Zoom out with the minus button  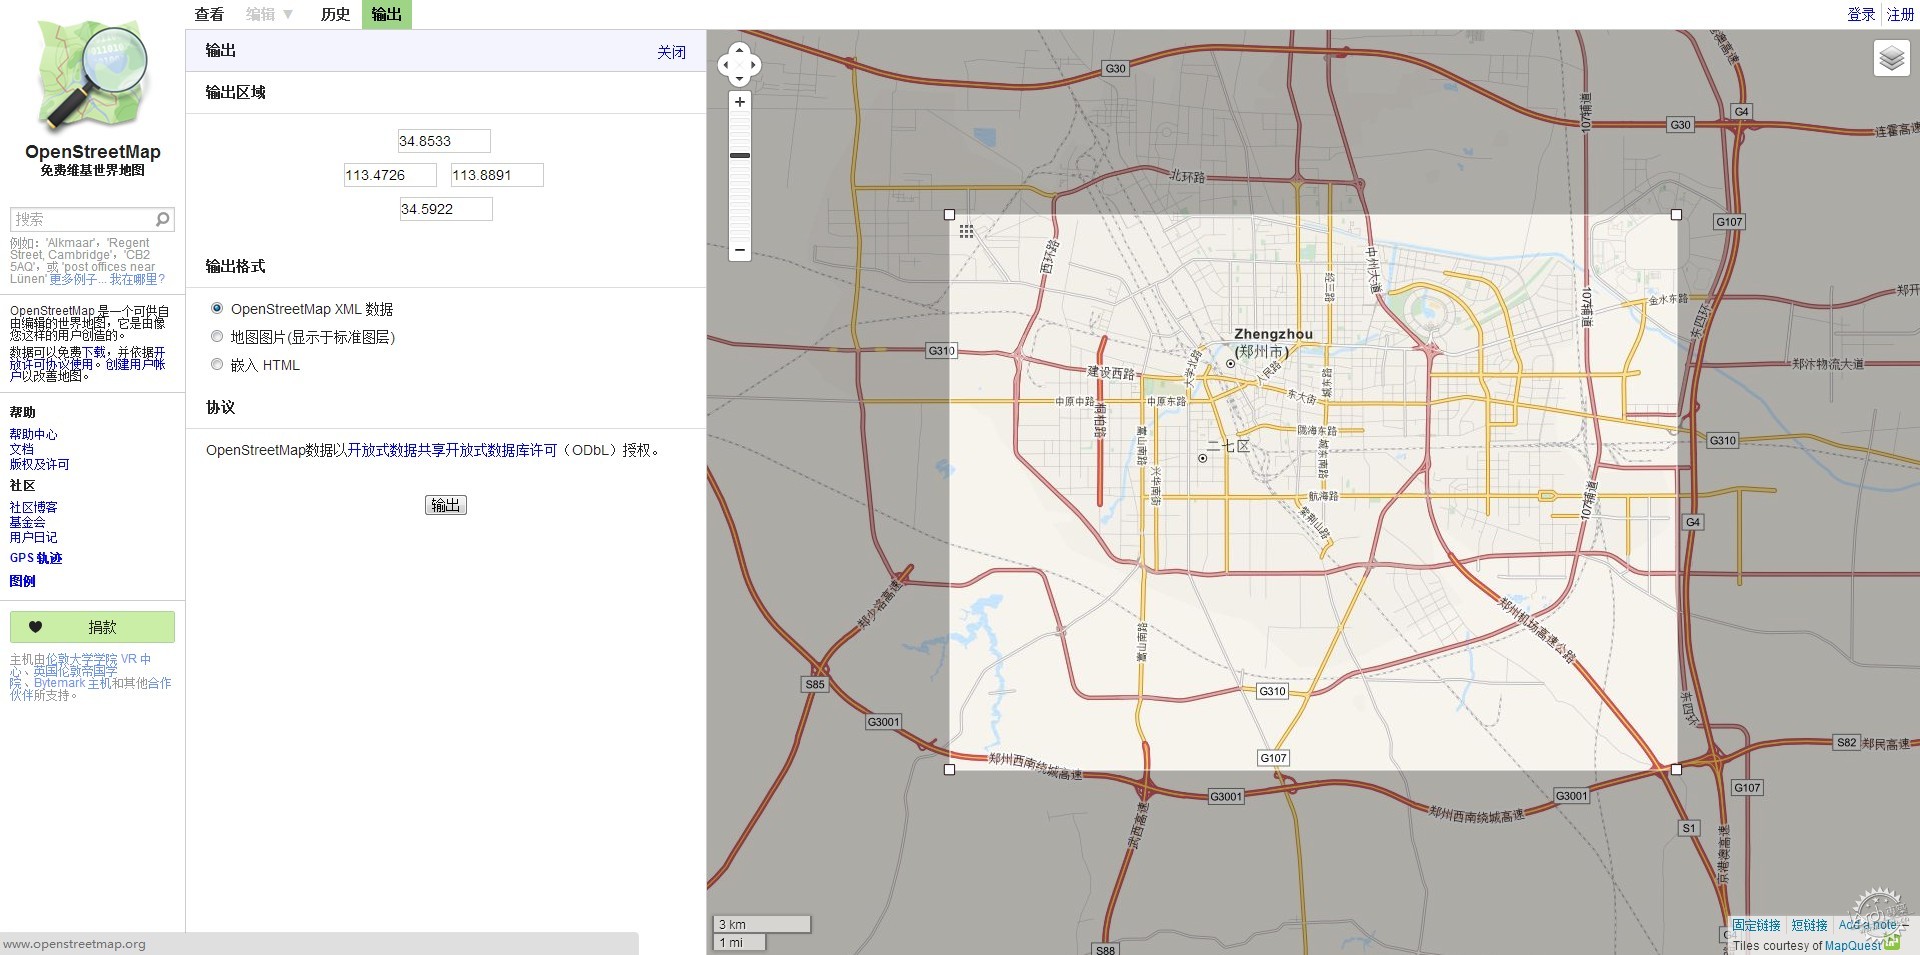pos(740,250)
